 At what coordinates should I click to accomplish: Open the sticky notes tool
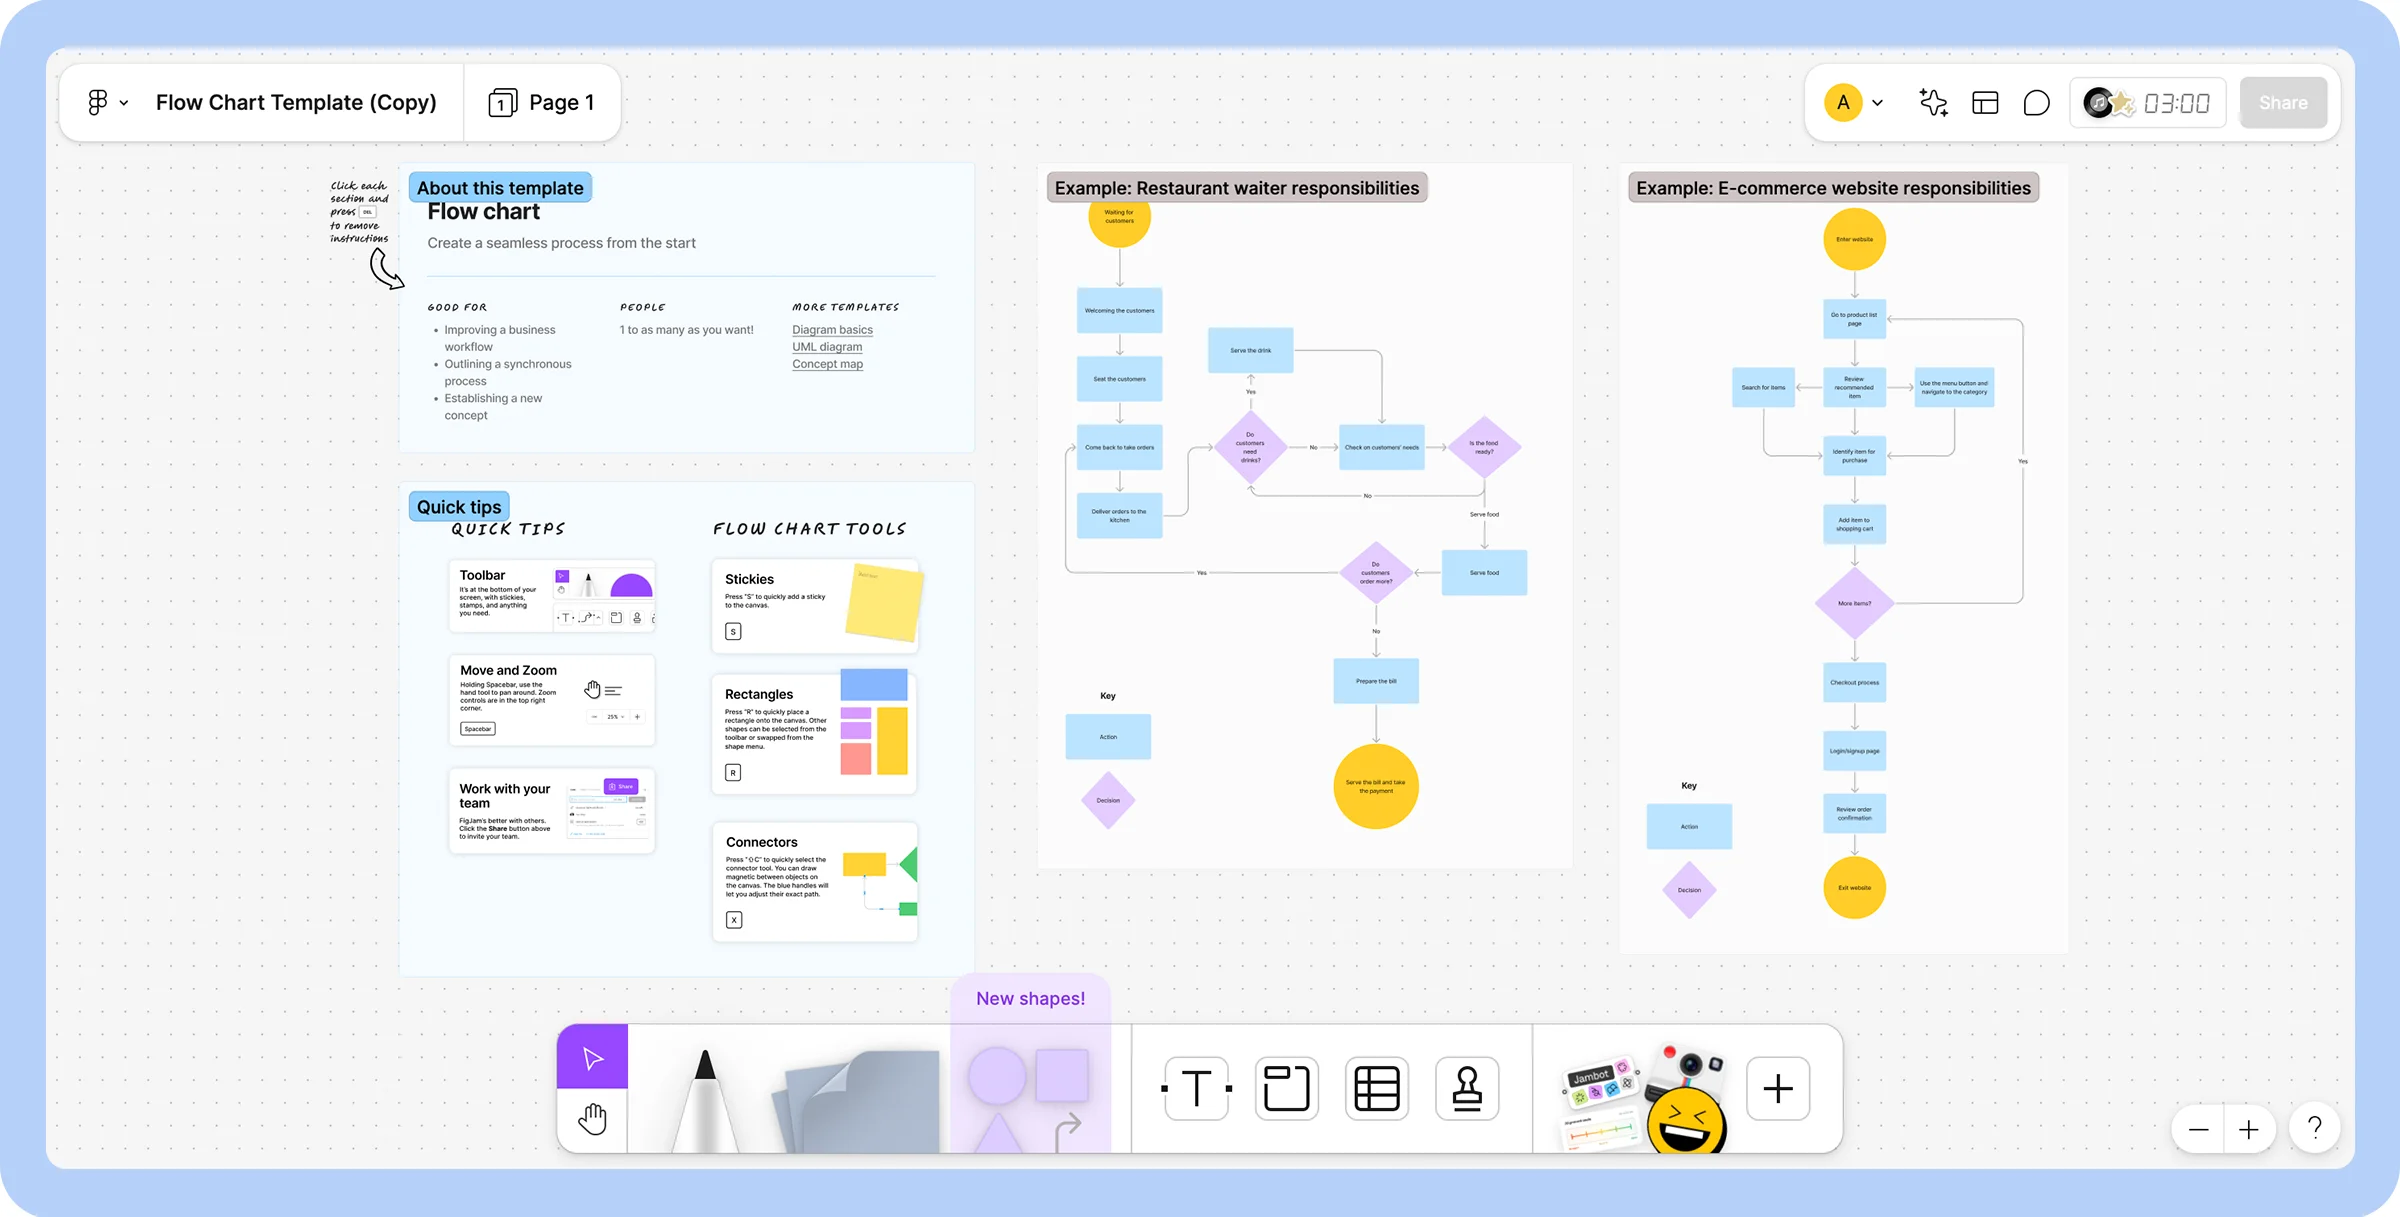point(855,1090)
